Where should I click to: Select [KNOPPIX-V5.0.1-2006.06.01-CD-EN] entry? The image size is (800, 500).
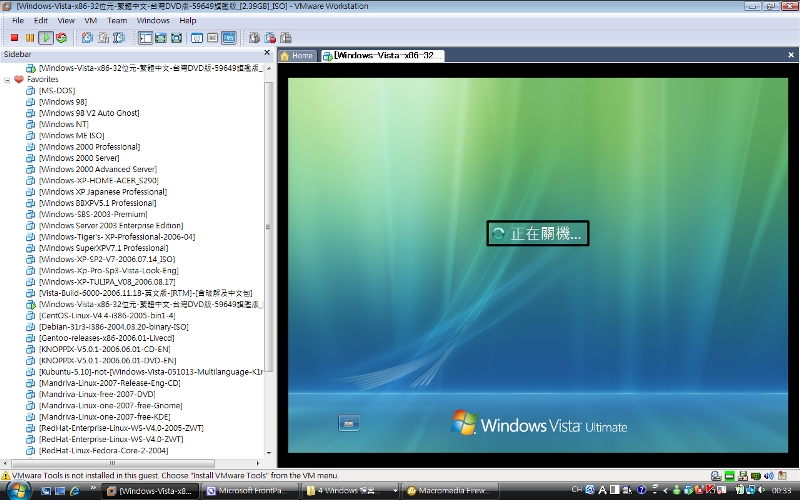(x=105, y=349)
